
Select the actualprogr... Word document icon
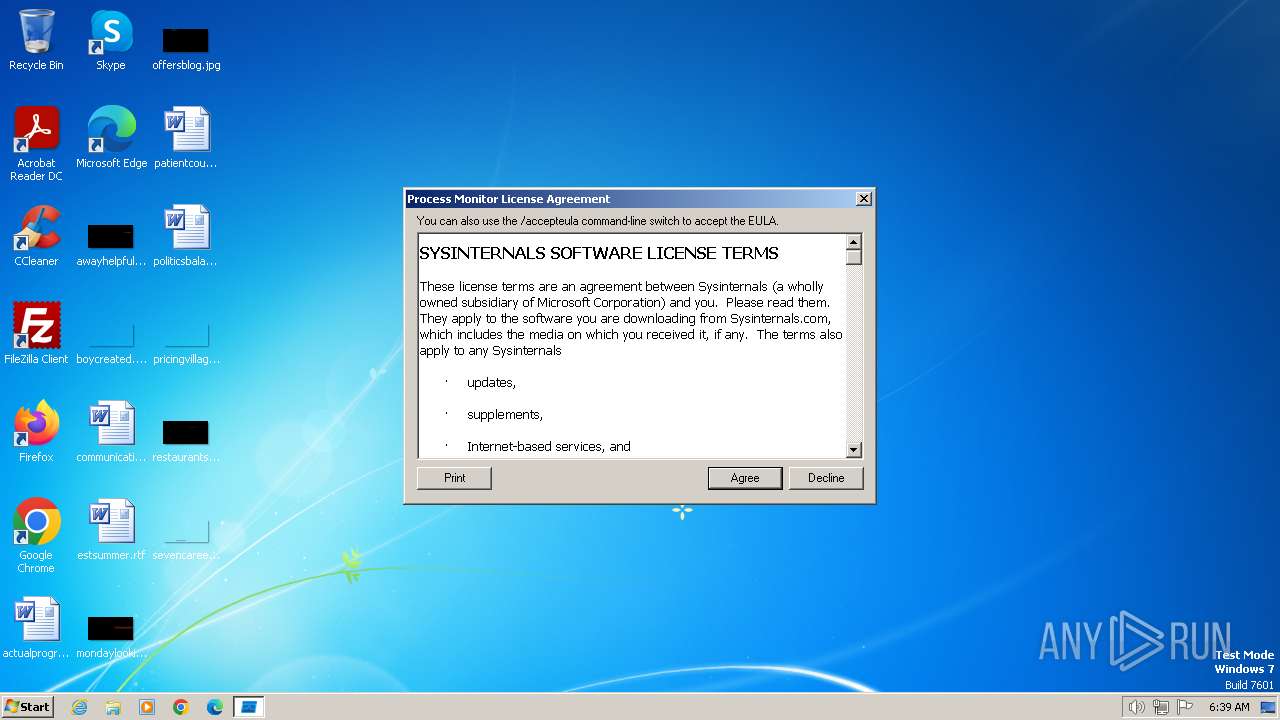[x=36, y=627]
